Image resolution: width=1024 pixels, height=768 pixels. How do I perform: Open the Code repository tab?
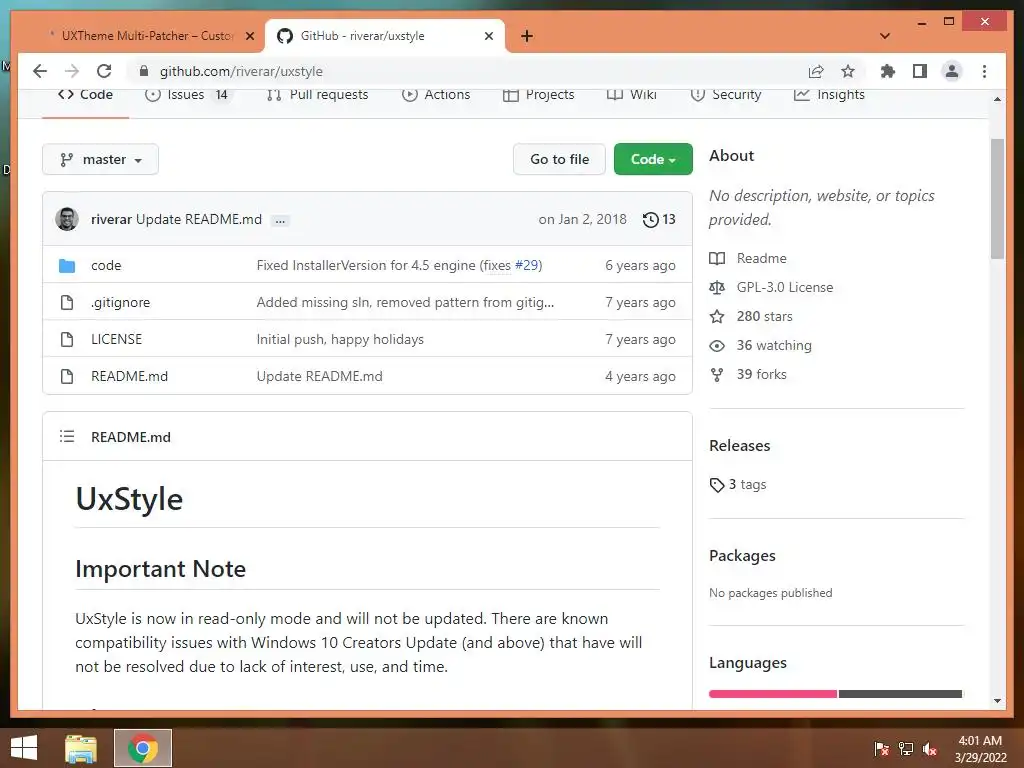[x=86, y=95]
